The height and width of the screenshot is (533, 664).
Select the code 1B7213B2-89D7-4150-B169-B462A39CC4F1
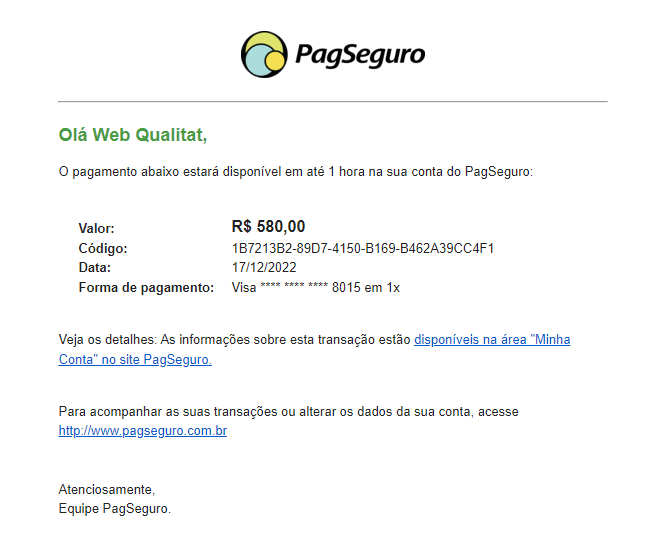362,248
